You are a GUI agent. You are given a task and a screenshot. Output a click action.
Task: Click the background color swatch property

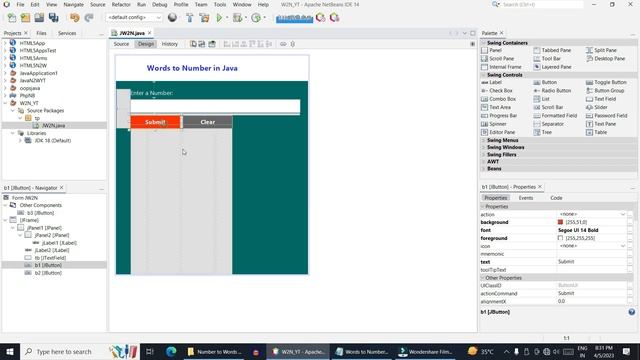pos(560,222)
